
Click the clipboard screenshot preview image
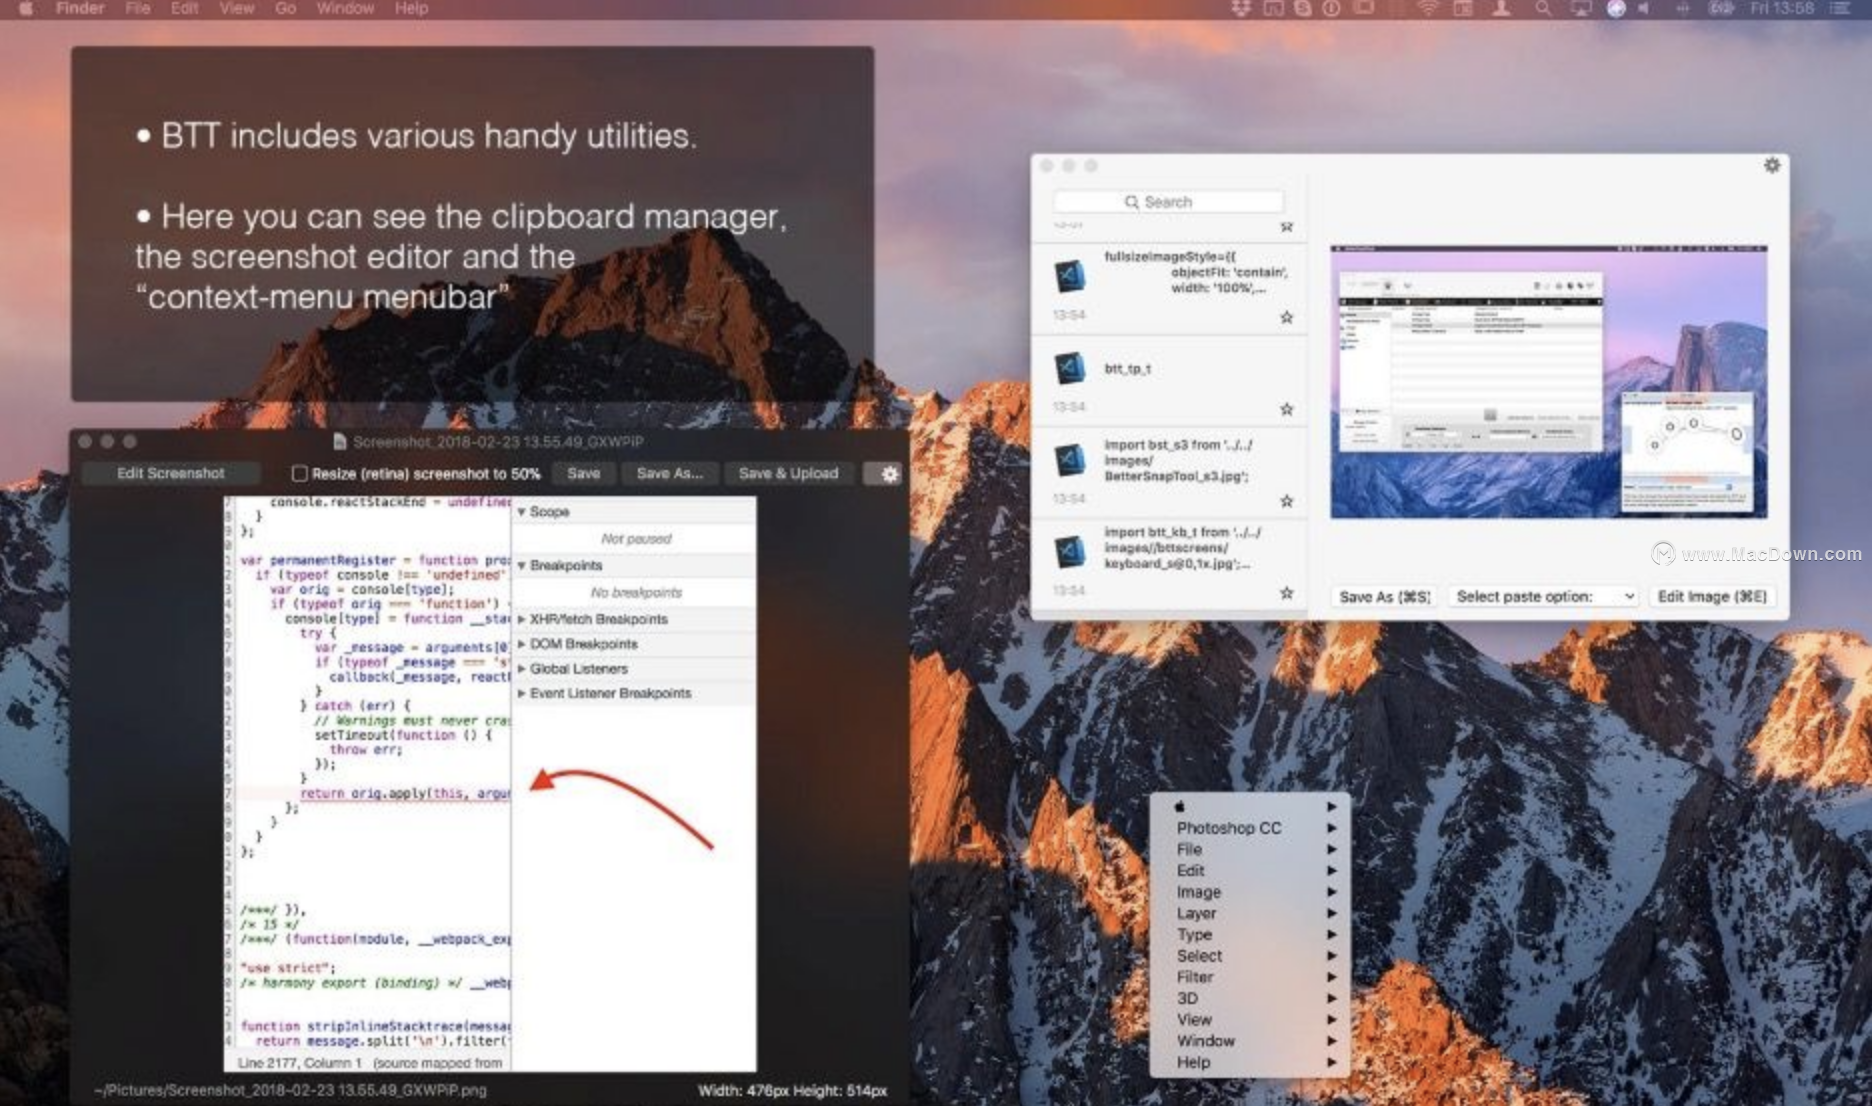(x=1548, y=381)
